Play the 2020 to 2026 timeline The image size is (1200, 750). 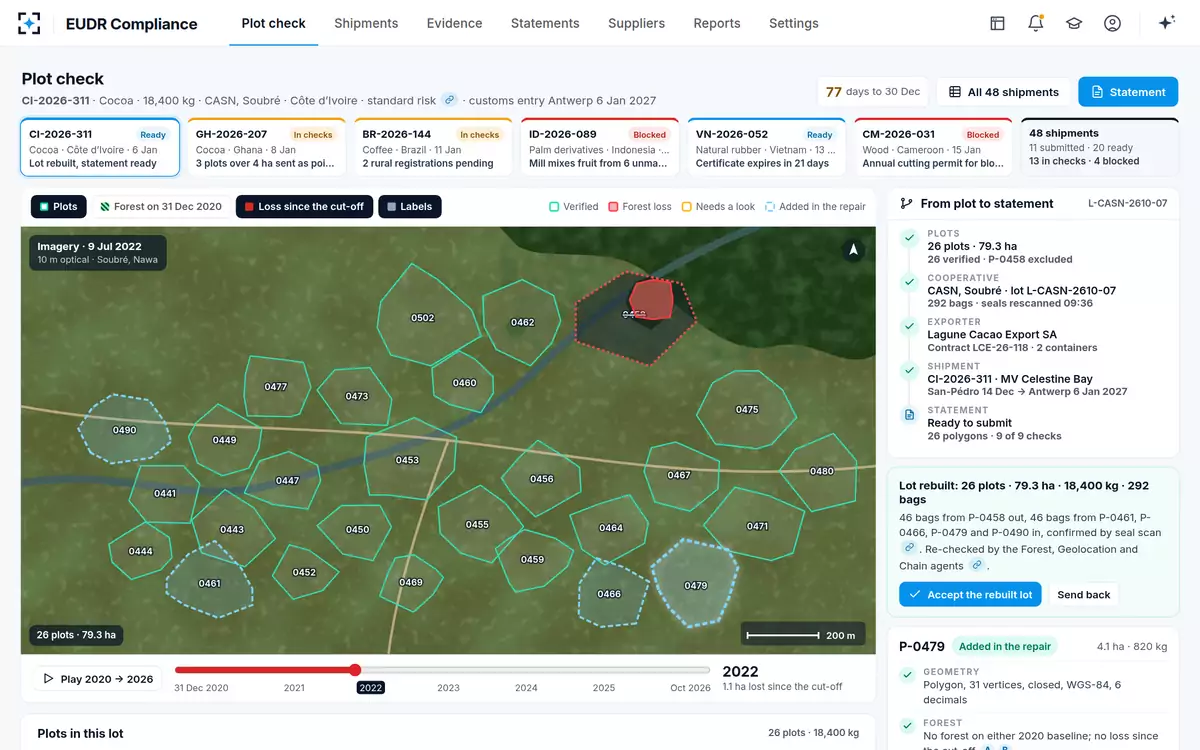pos(98,679)
